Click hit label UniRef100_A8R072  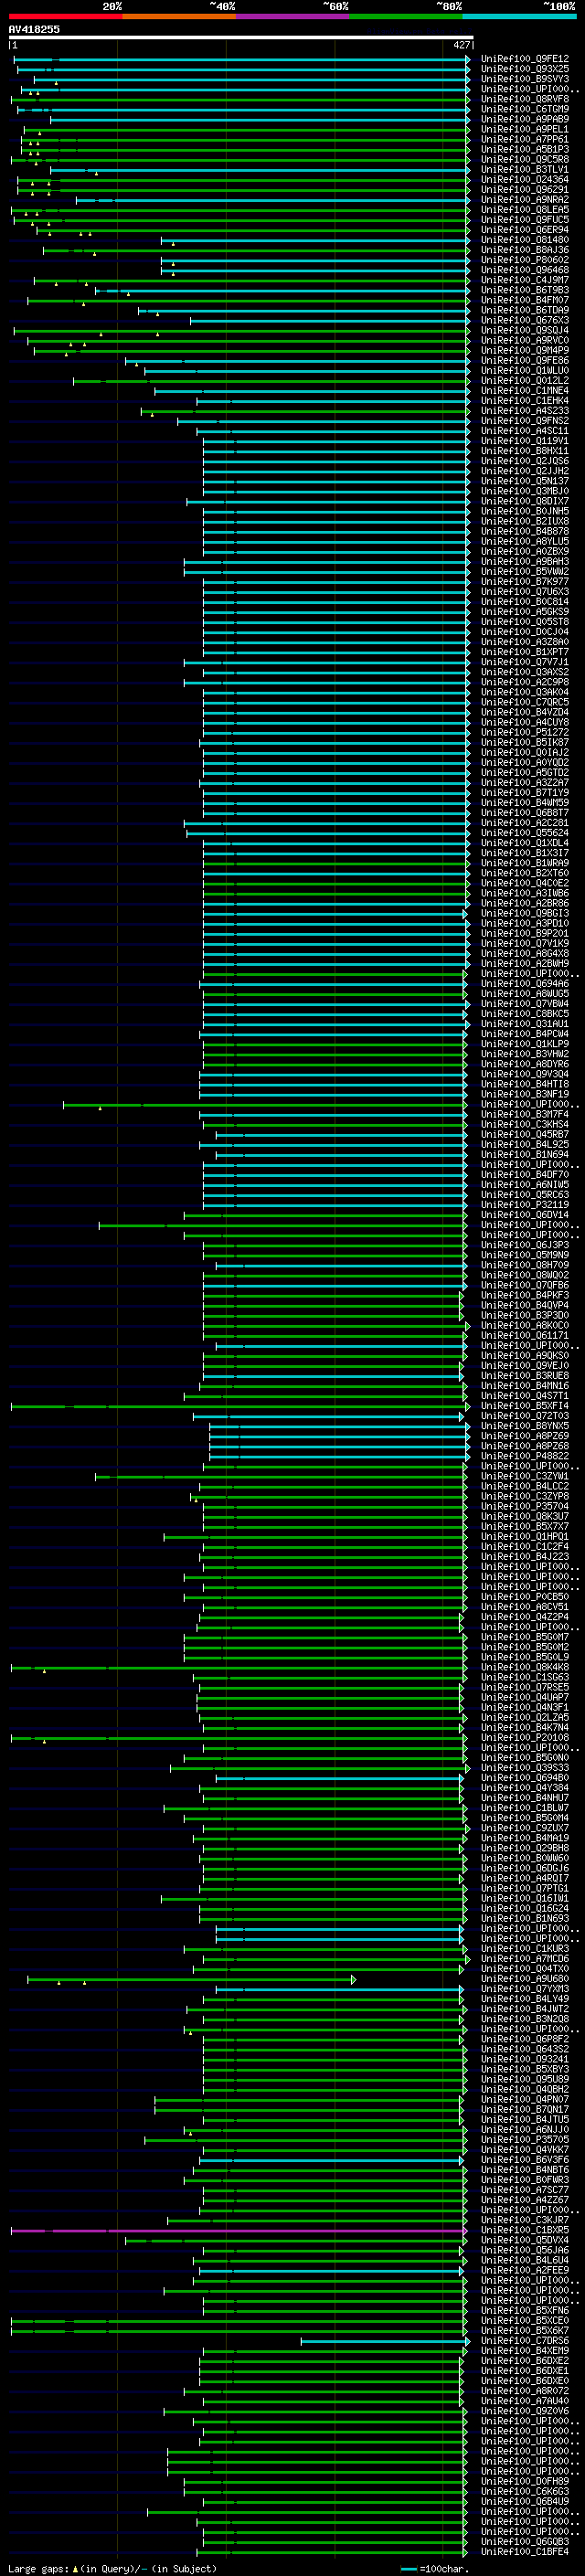coord(525,2391)
